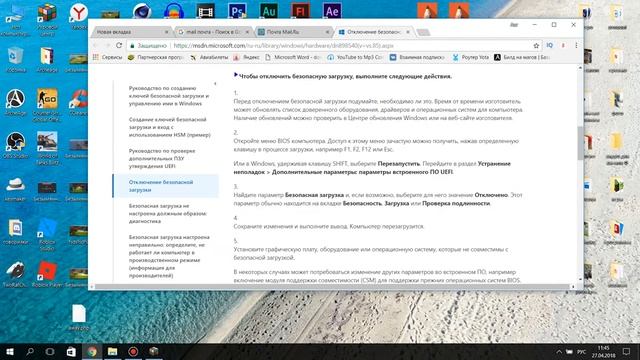
Task: Select the After Effects desktop icon
Action: (x=332, y=11)
